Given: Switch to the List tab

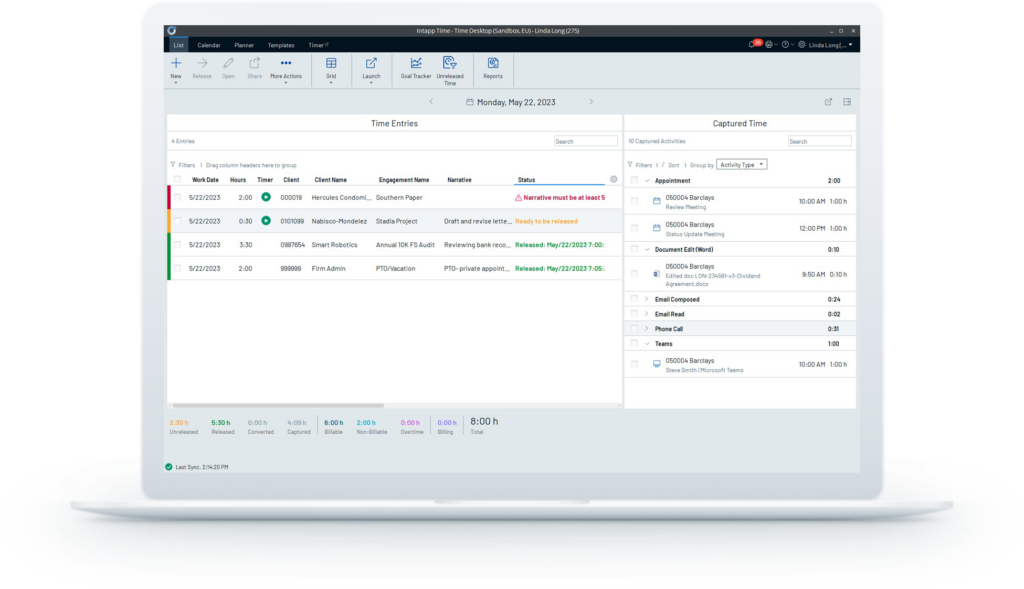Looking at the screenshot, I should click(178, 45).
